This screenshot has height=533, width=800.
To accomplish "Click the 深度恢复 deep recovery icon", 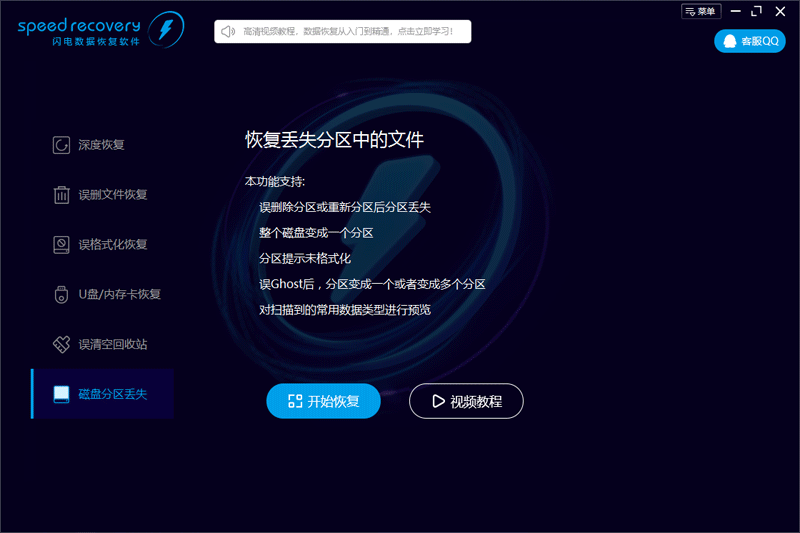I will [61, 145].
